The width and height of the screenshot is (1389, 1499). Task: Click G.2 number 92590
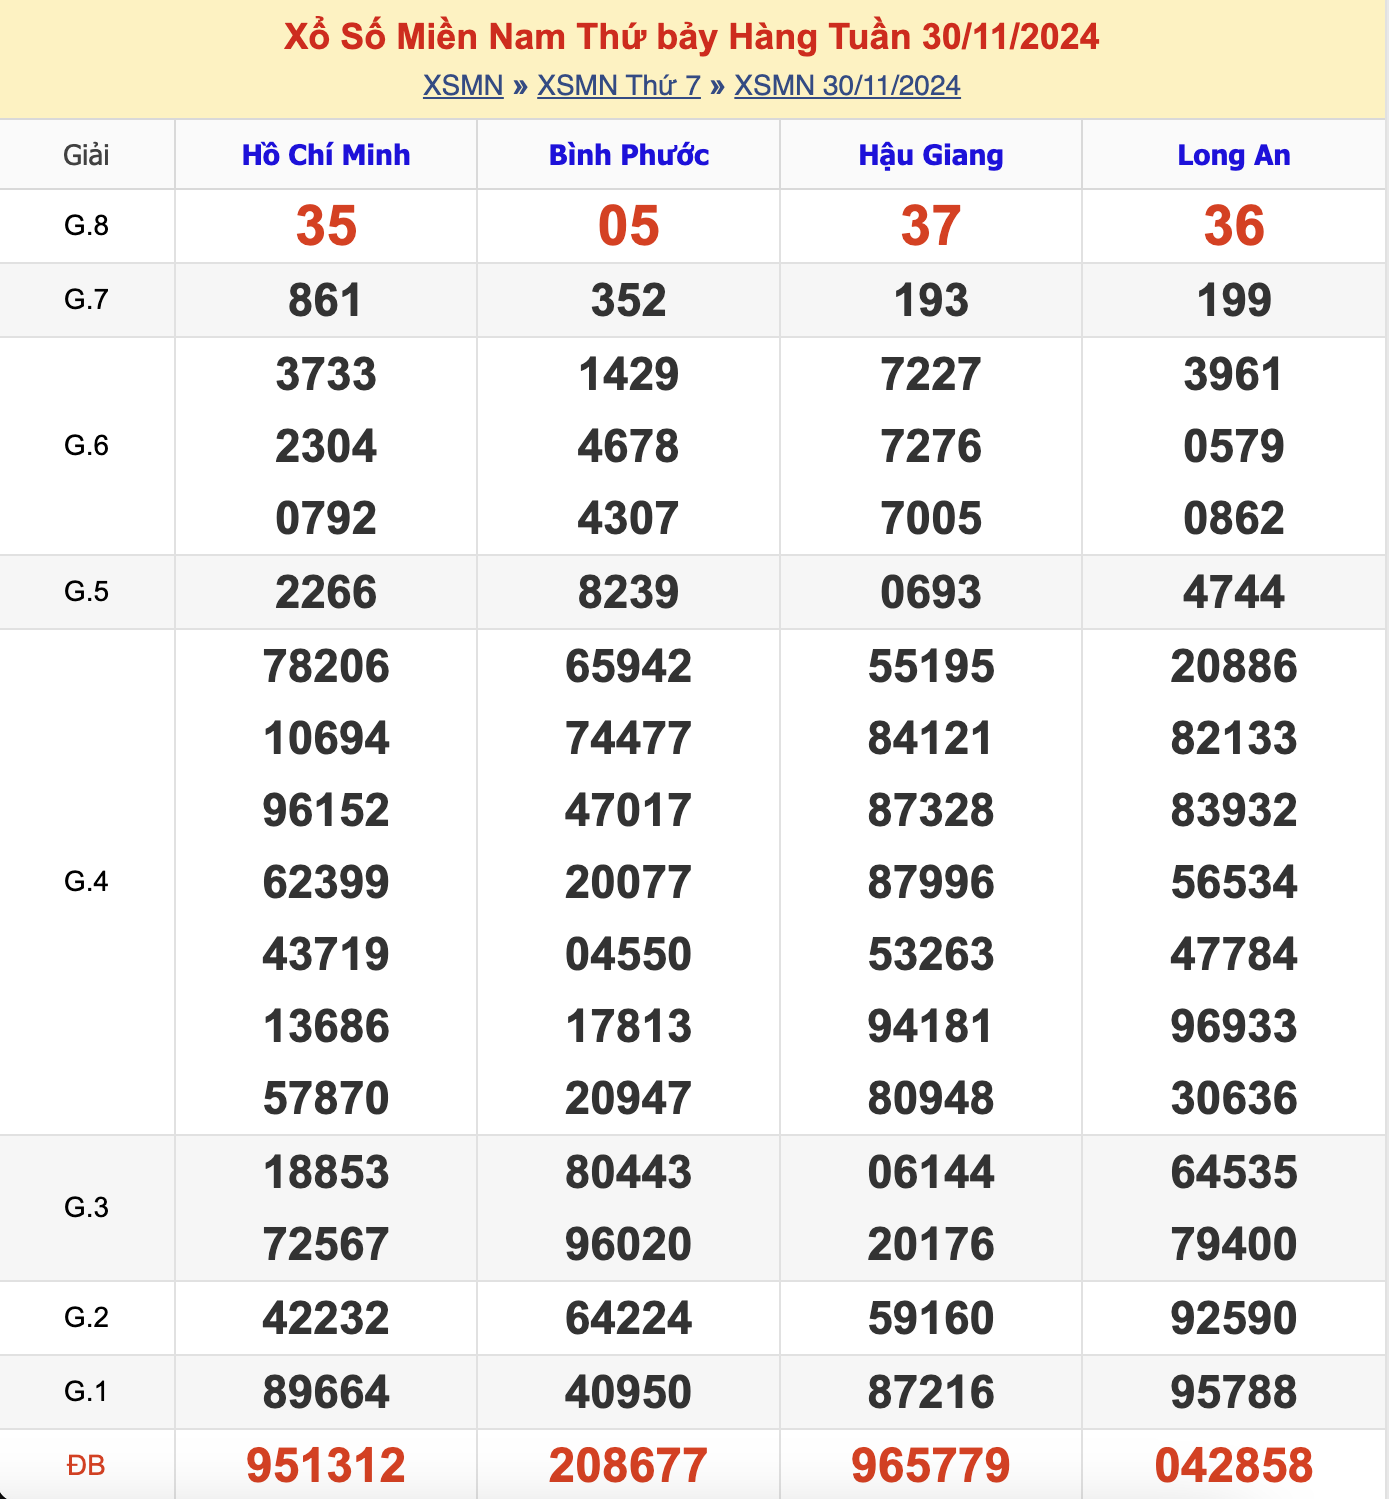[x=1234, y=1318]
